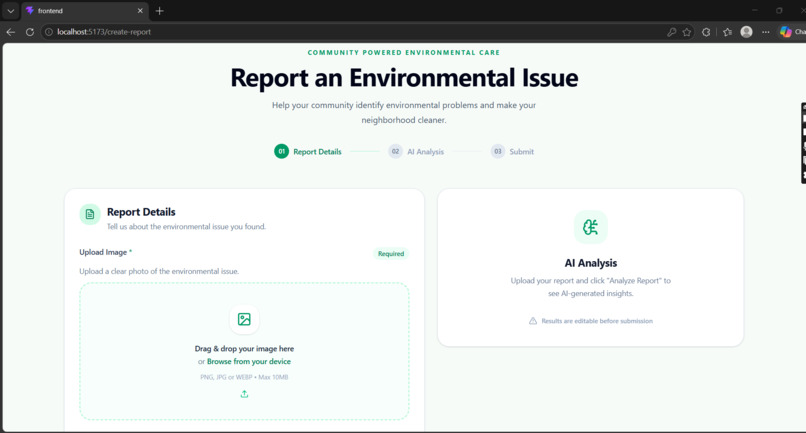Open the browser profile avatar
Image resolution: width=806 pixels, height=433 pixels.
(x=746, y=32)
